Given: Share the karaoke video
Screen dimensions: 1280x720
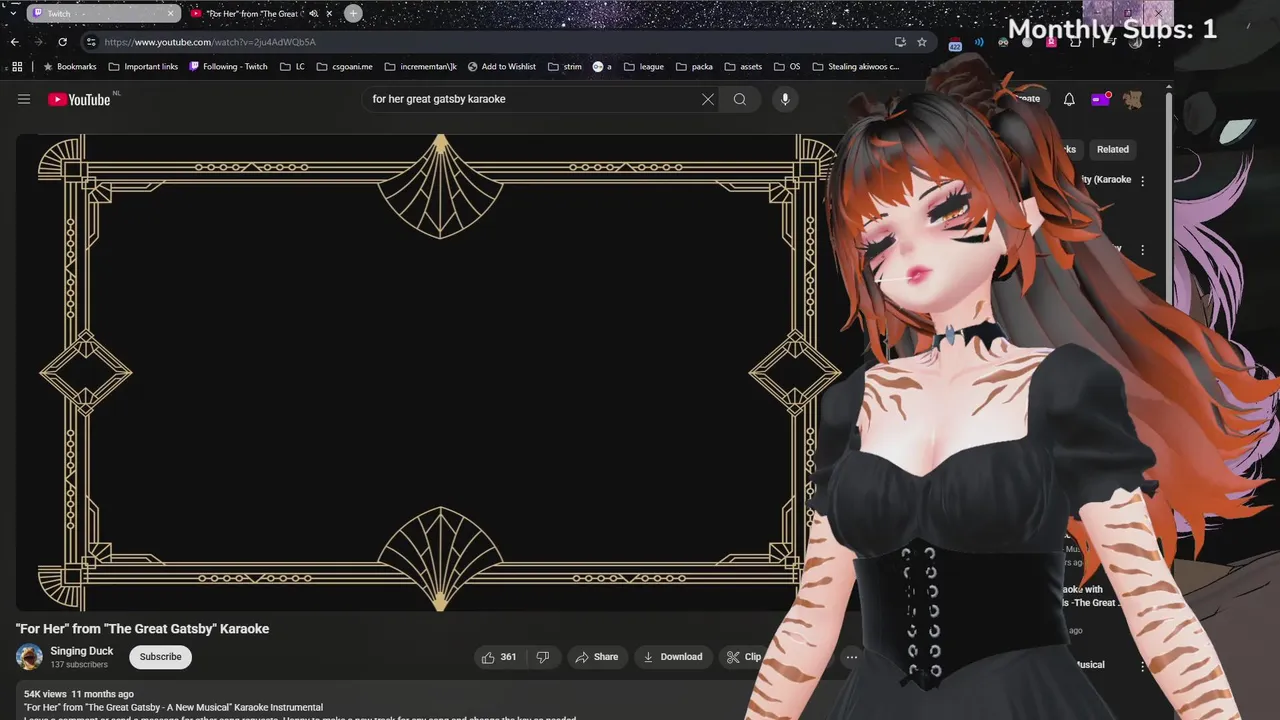Looking at the screenshot, I should tap(597, 657).
